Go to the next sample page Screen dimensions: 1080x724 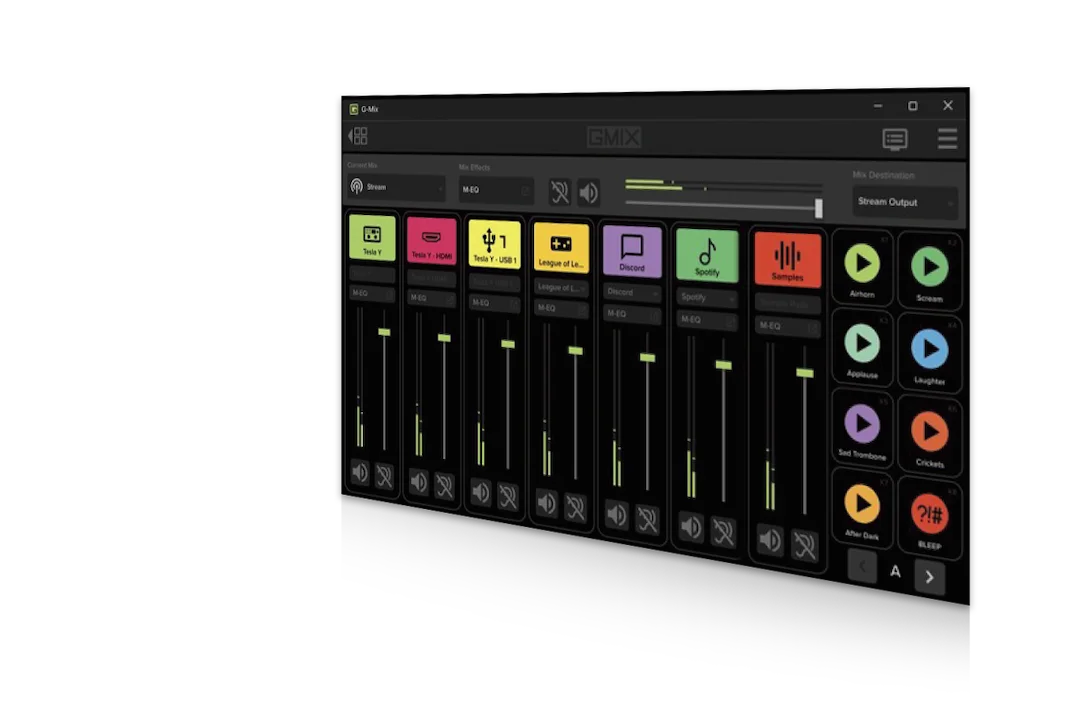tap(929, 577)
